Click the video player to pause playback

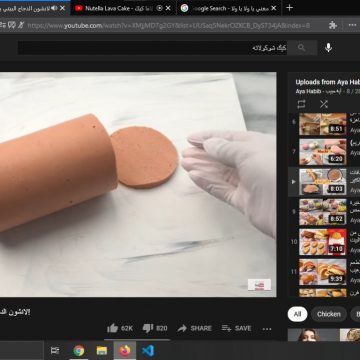coord(138,185)
